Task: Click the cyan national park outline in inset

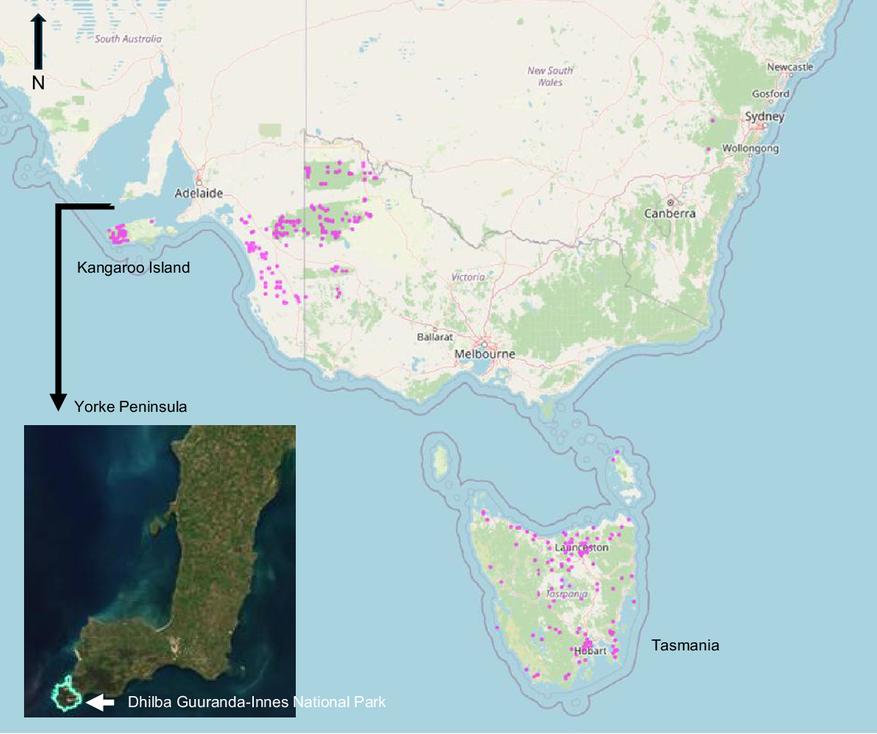Action: 67,694
